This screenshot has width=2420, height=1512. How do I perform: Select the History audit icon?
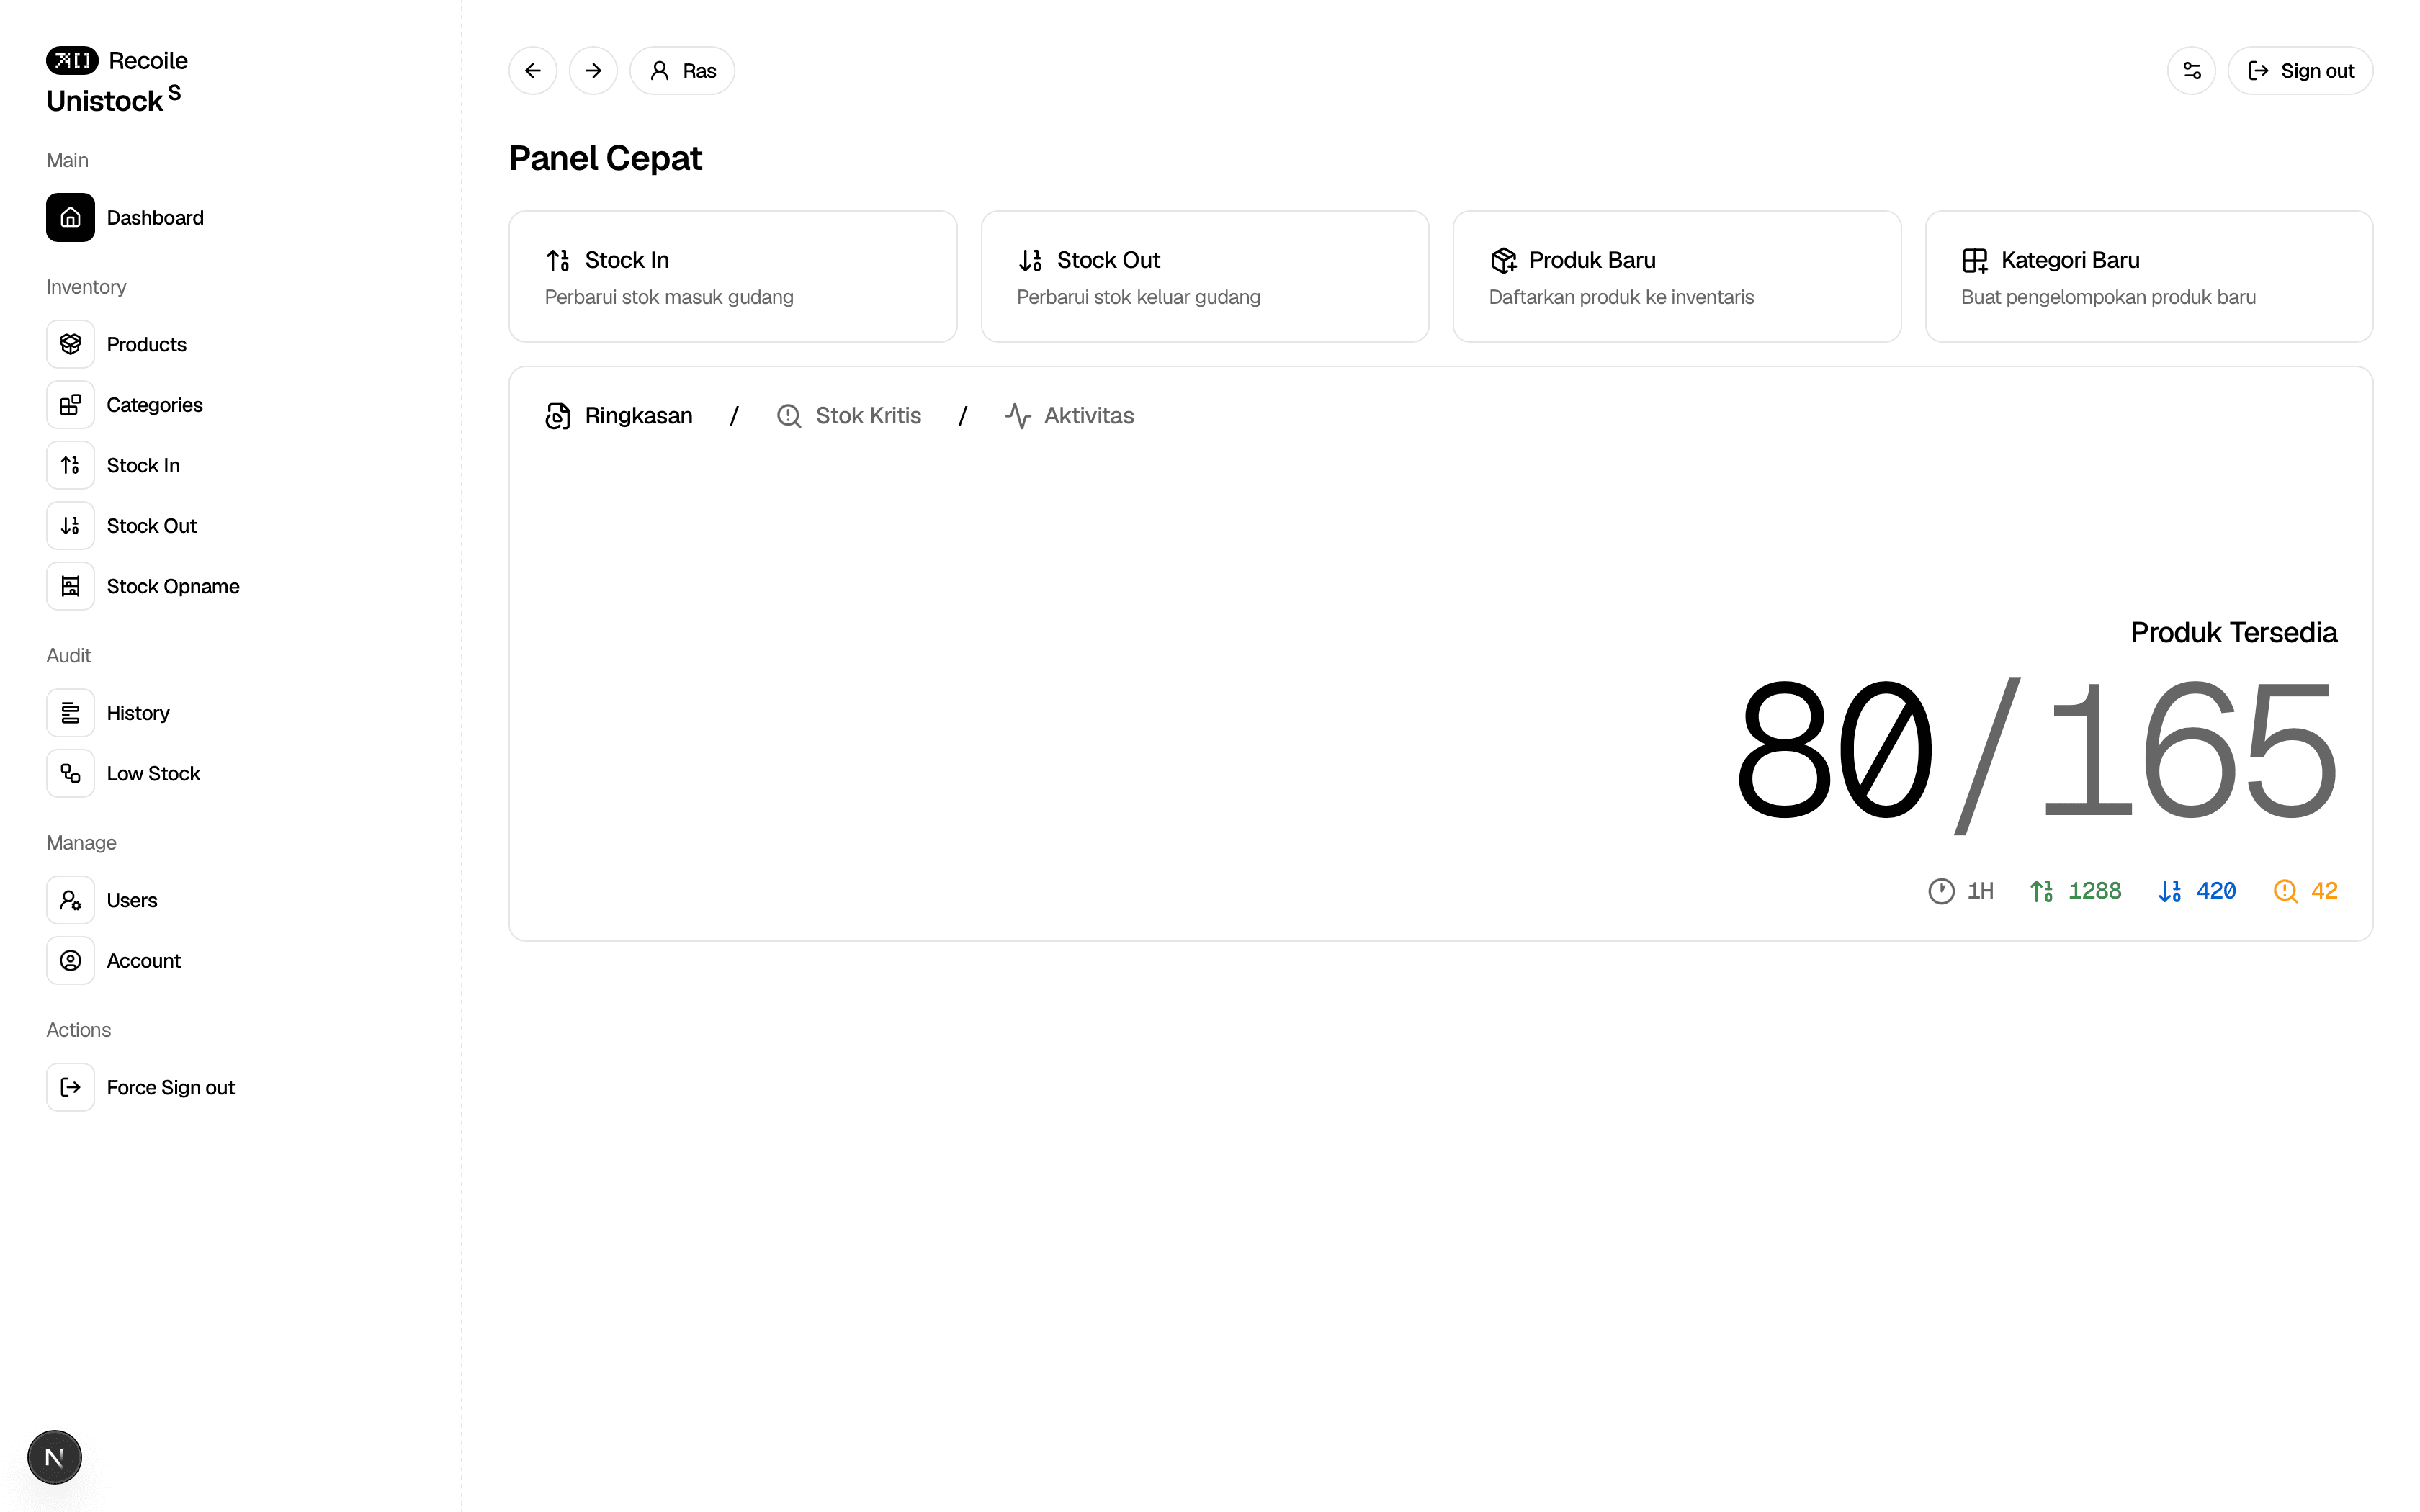(x=70, y=712)
